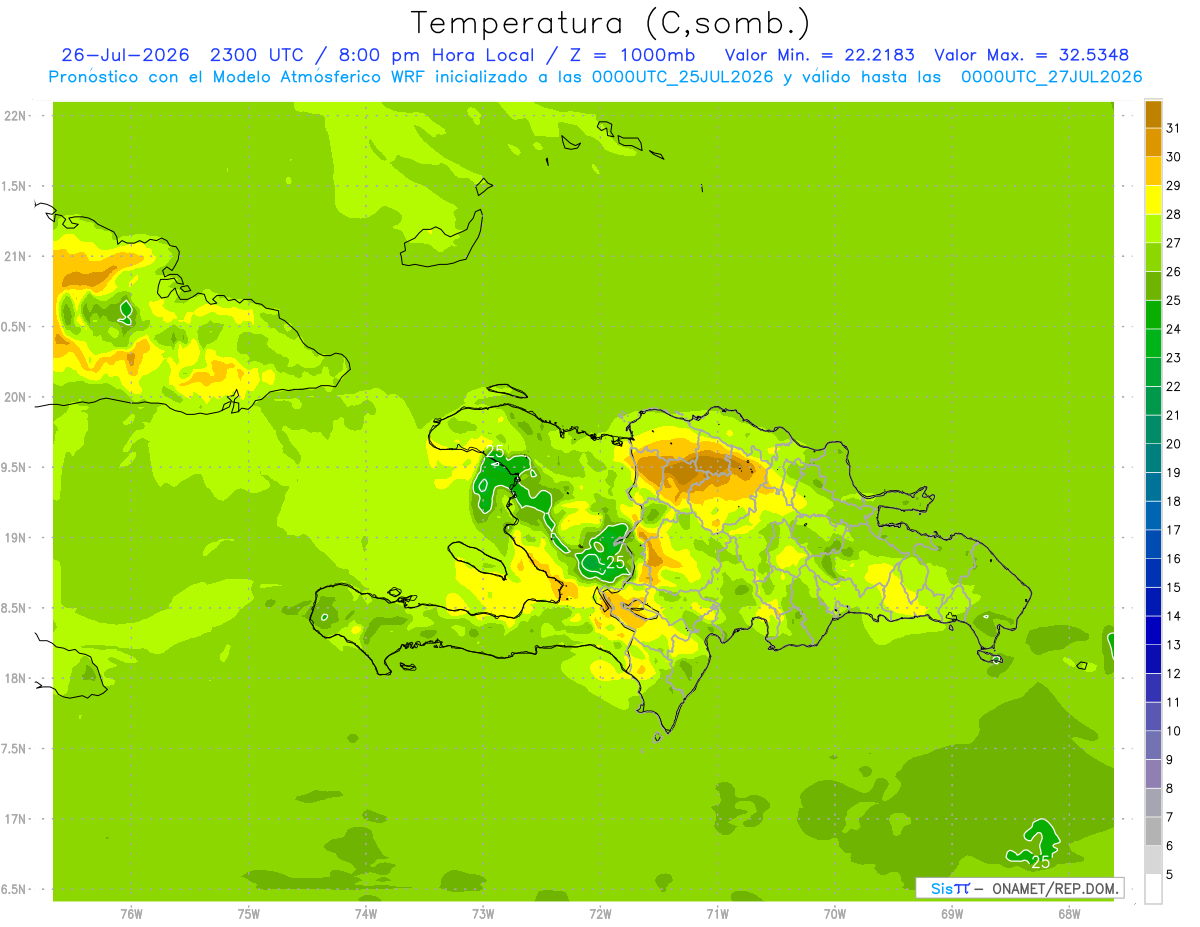Click the "72W" longitude label

[600, 915]
